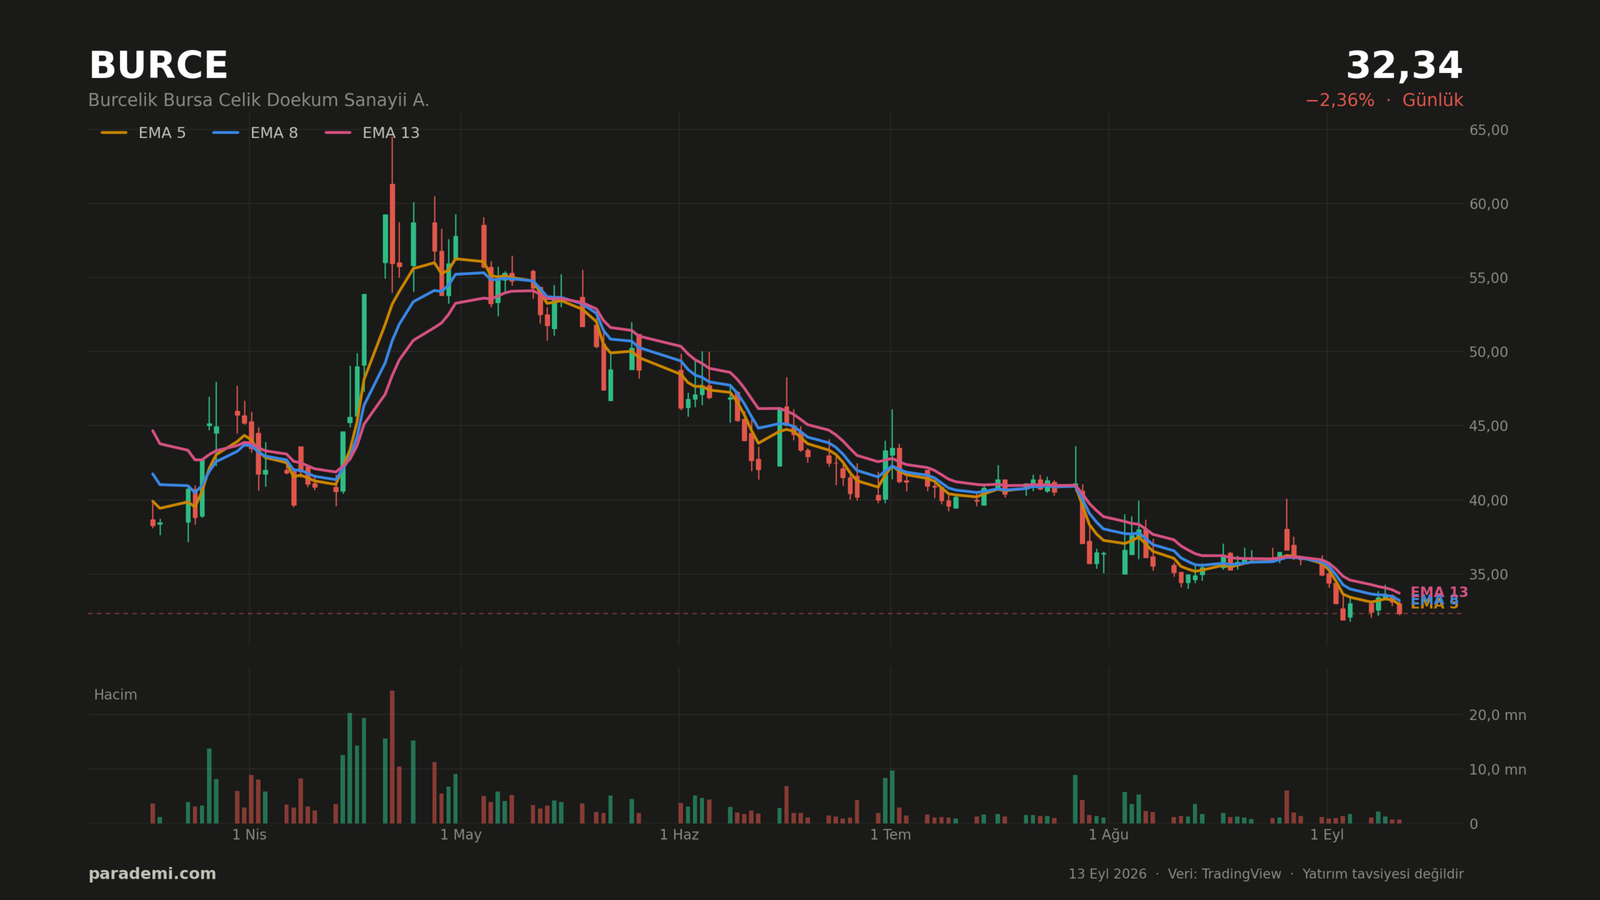Click the daily change '−2,36% · Günlük'
This screenshot has width=1600, height=900.
coord(1384,100)
